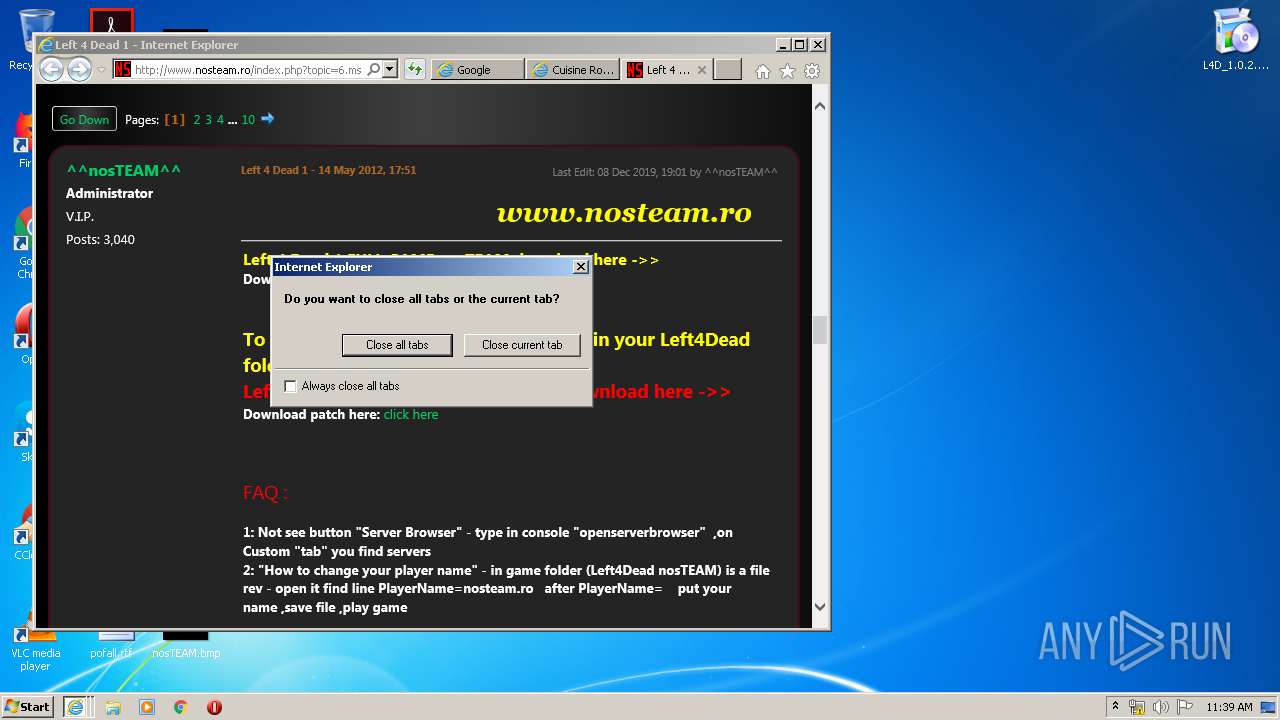Click the Internet Explorer taskbar icon
Screen dimensions: 1280x720
pos(75,706)
